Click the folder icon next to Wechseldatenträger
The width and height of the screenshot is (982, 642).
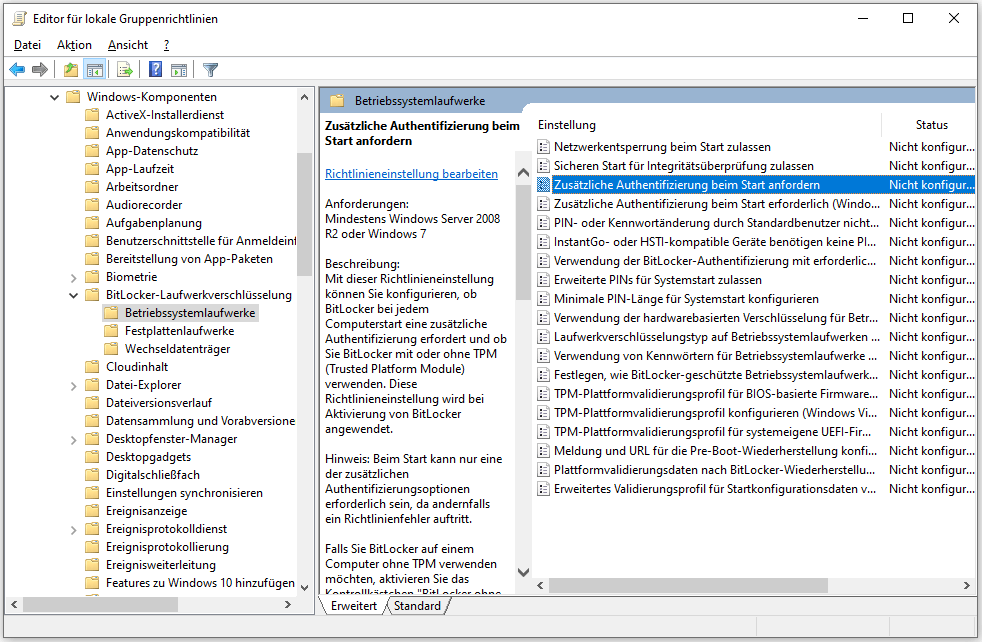pyautogui.click(x=111, y=349)
